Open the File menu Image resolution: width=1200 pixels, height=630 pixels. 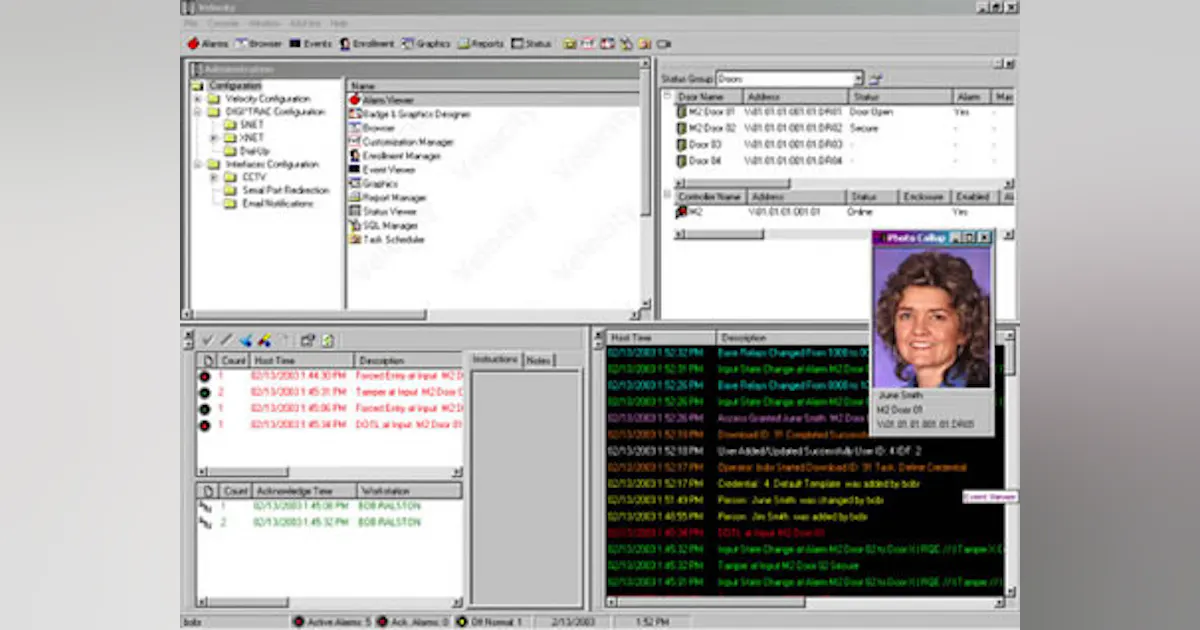coord(191,22)
